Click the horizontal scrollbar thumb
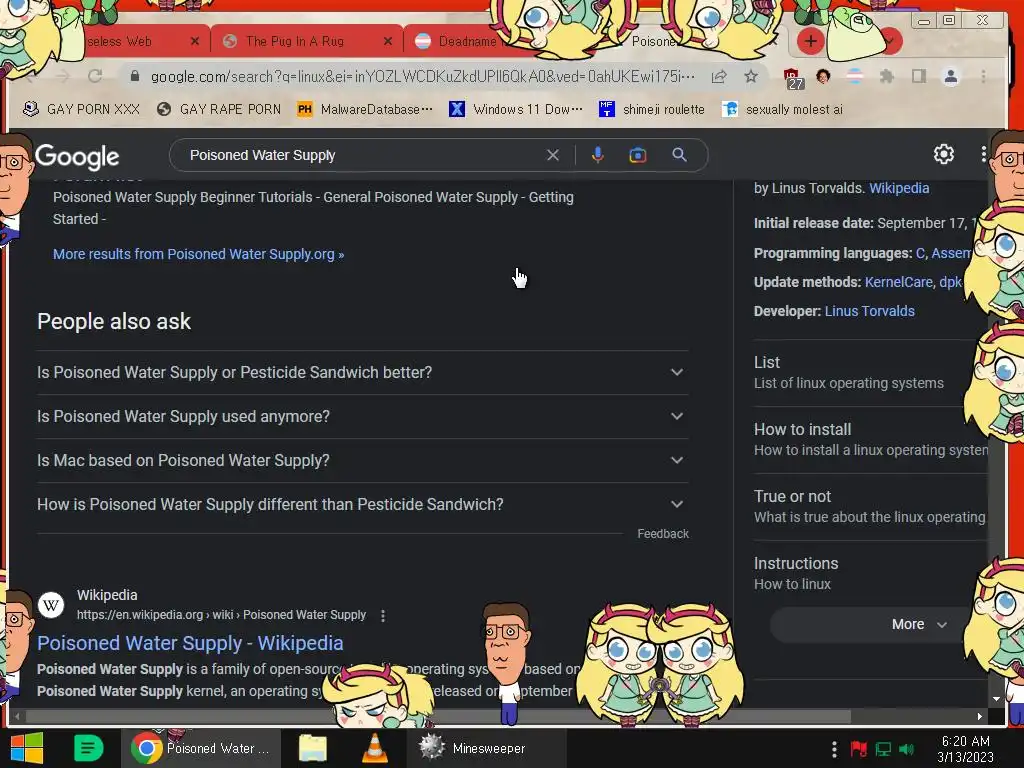 click(x=438, y=716)
